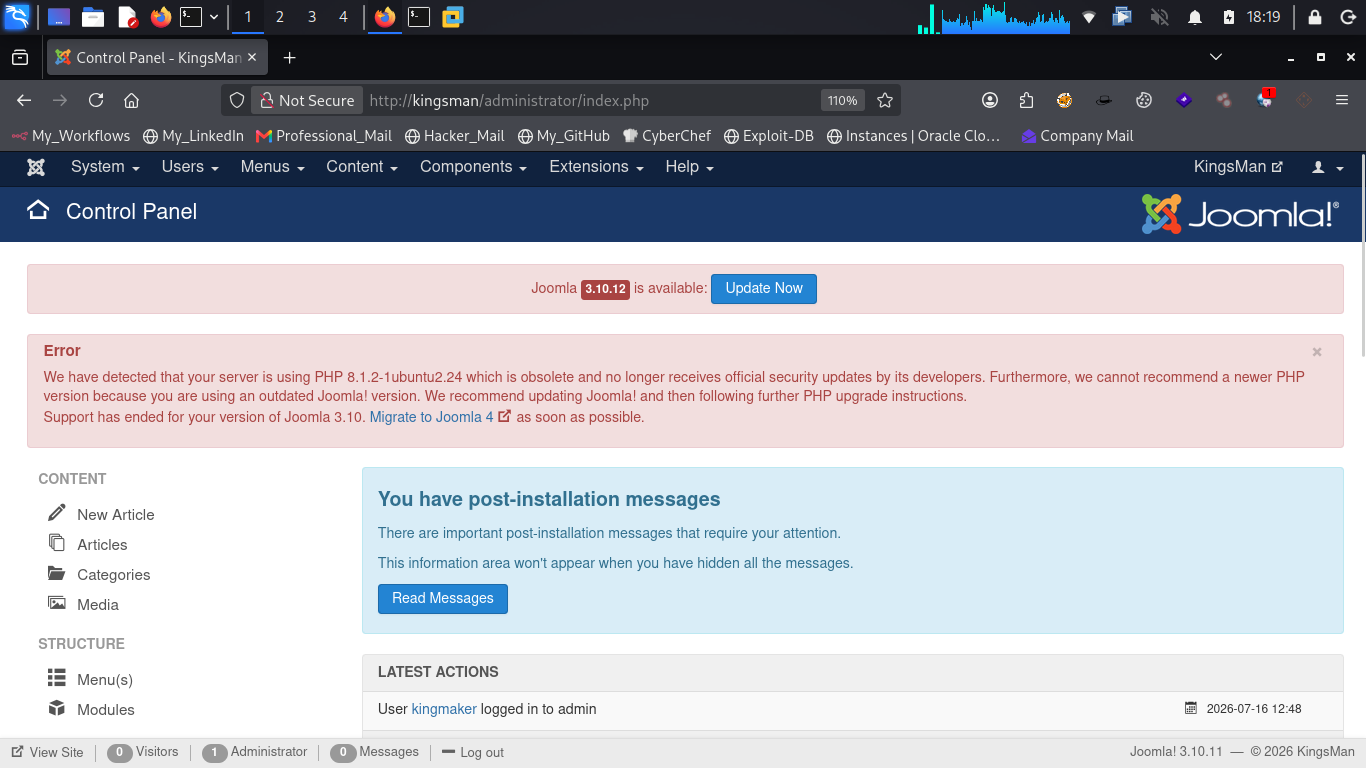Click the Articles stack icon

pyautogui.click(x=57, y=542)
